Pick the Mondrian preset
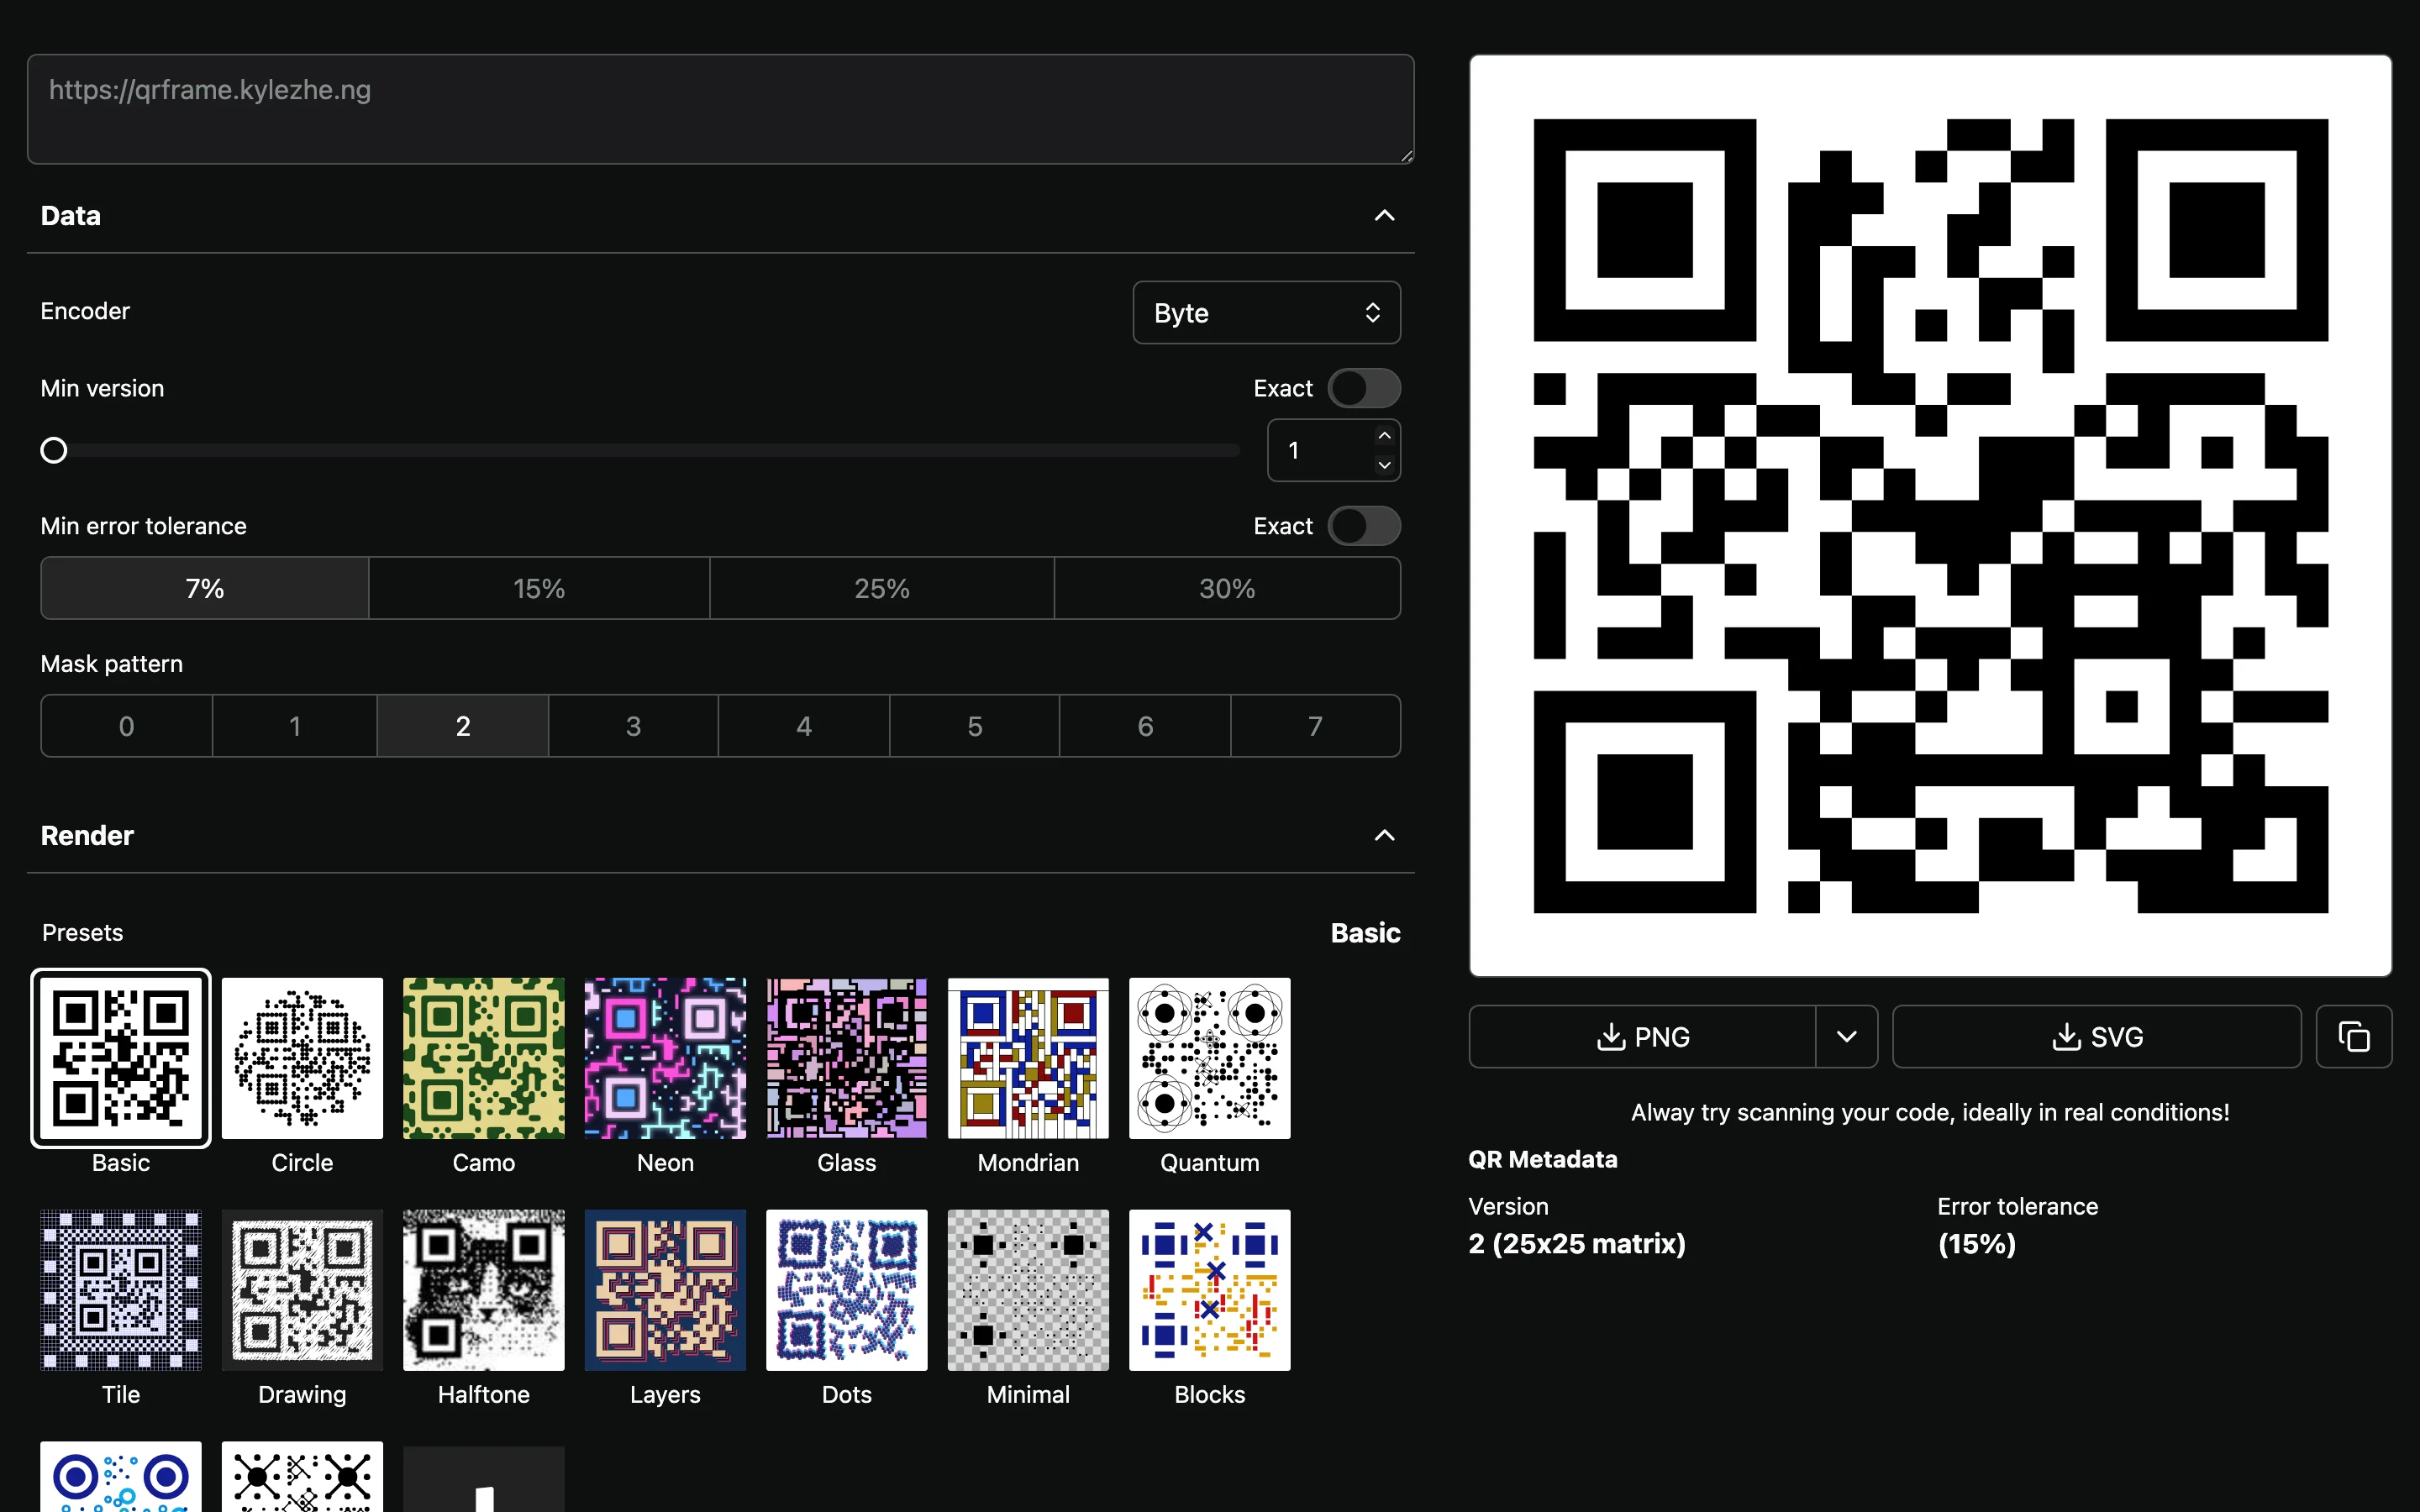This screenshot has height=1512, width=2420. click(x=1028, y=1058)
